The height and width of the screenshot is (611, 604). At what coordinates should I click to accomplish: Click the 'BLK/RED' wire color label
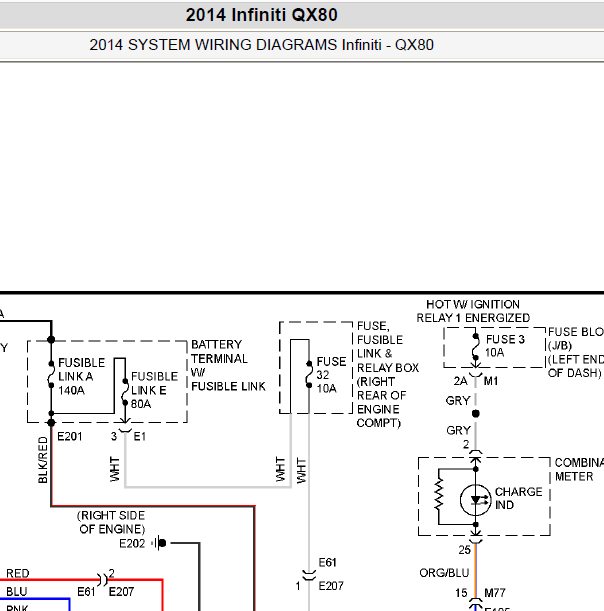[42, 460]
